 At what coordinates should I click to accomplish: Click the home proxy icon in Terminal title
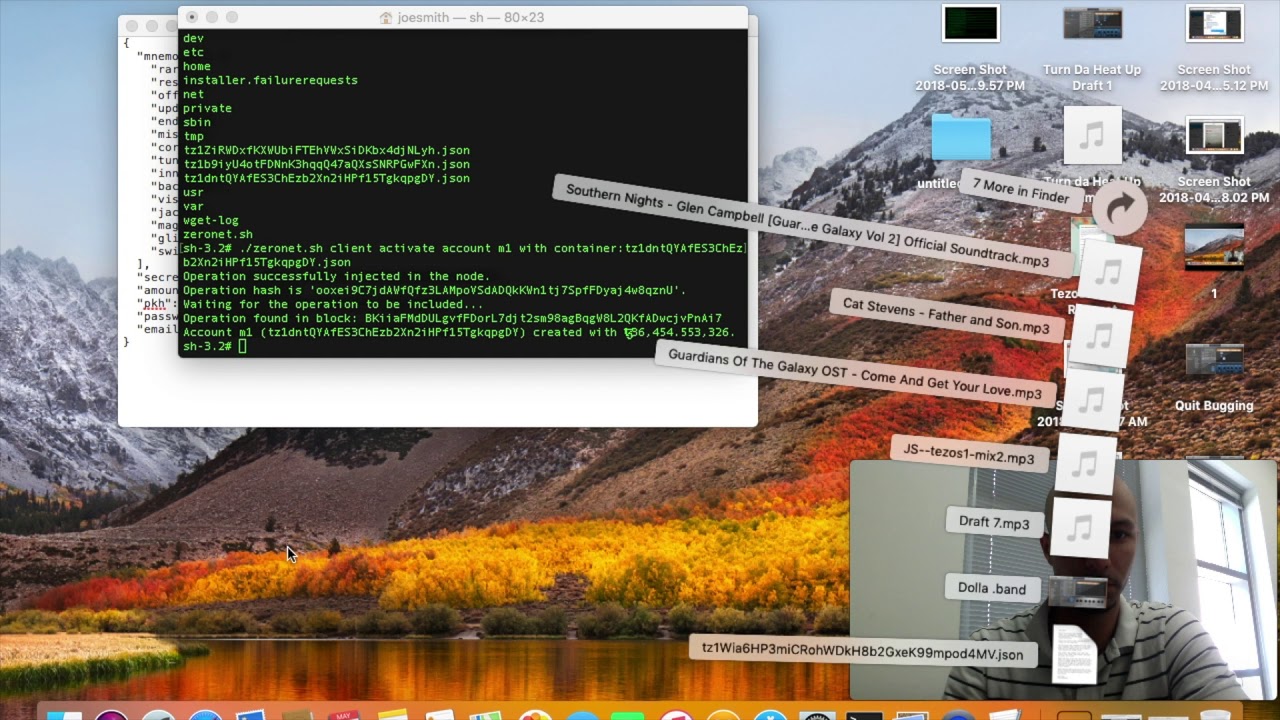click(x=386, y=18)
